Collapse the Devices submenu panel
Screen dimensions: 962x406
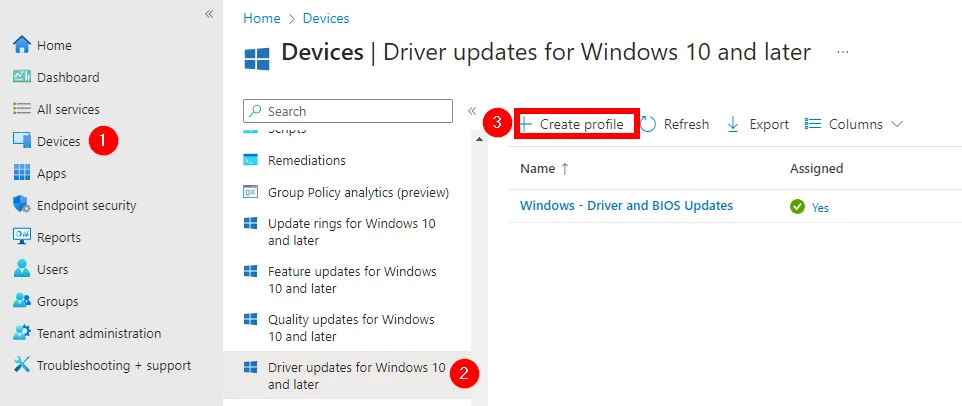pyautogui.click(x=472, y=111)
